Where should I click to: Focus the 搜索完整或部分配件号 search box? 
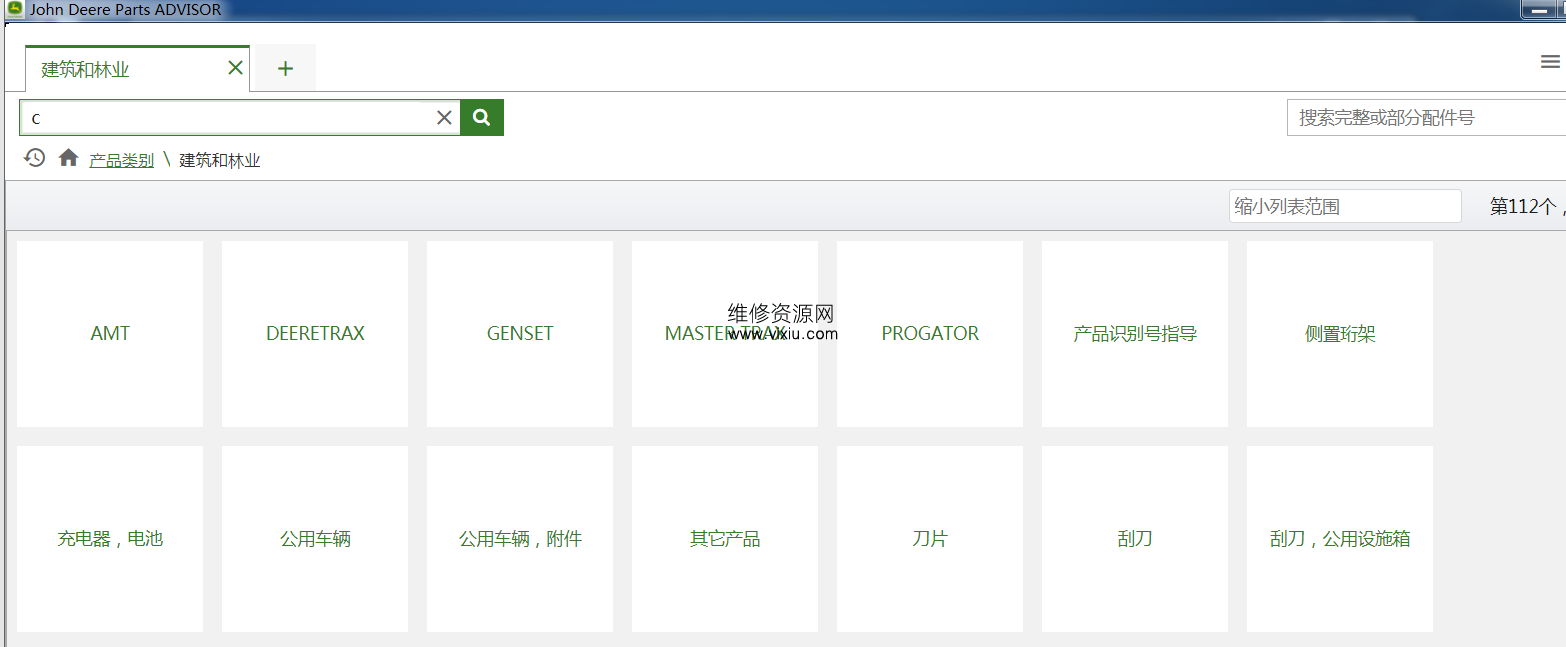1425,118
